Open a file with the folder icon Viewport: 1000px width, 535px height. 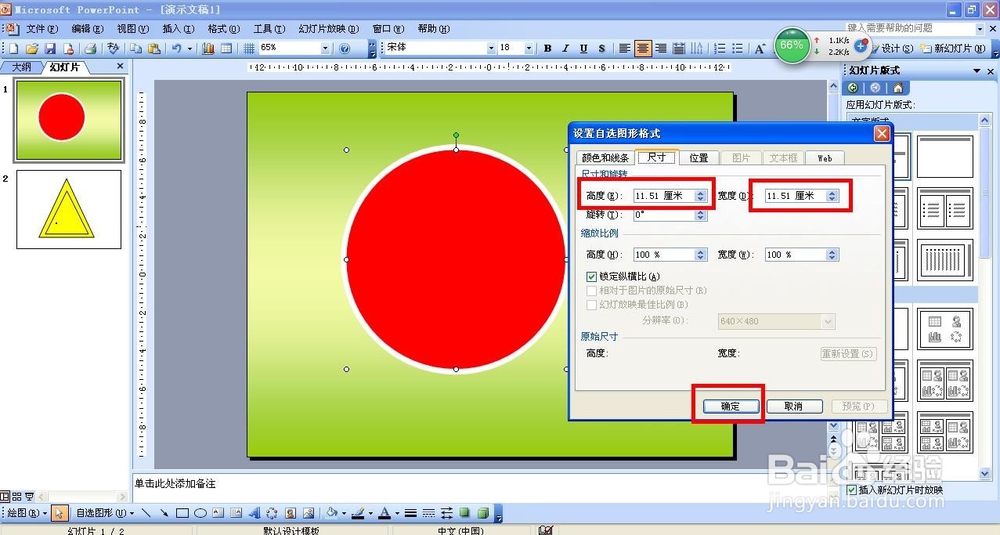32,48
